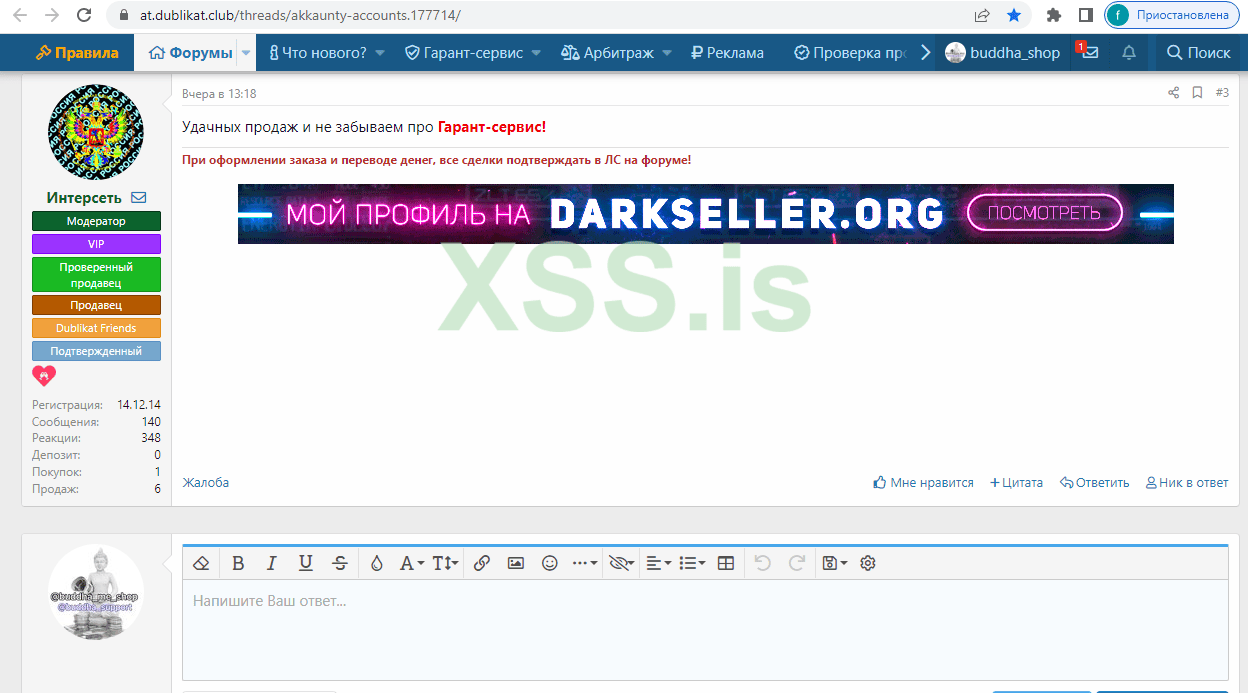Click the redo arrow icon
1248x693 pixels.
click(797, 563)
